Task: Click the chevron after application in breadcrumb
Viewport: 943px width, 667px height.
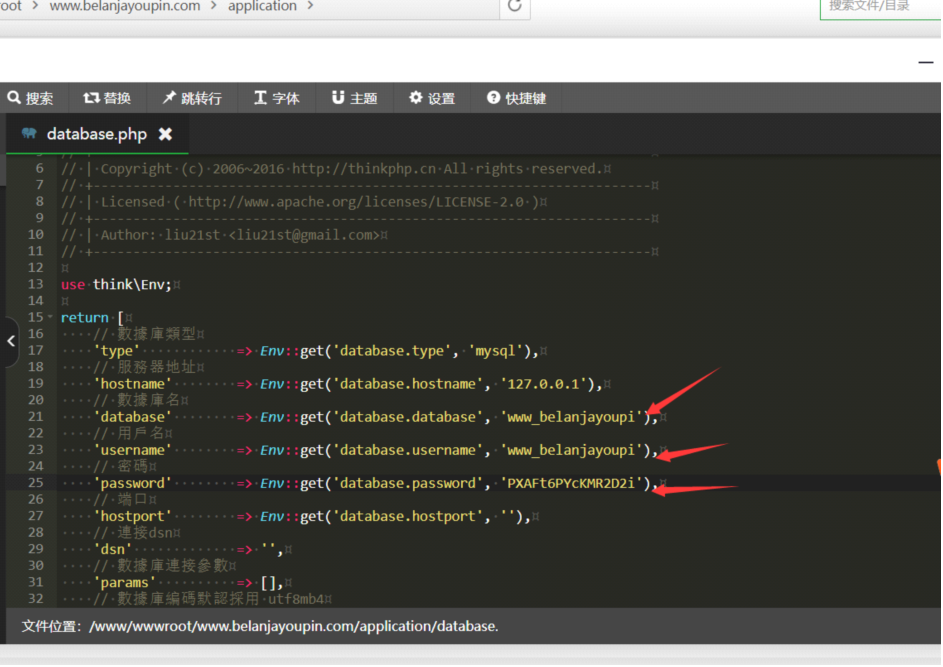Action: pos(310,6)
